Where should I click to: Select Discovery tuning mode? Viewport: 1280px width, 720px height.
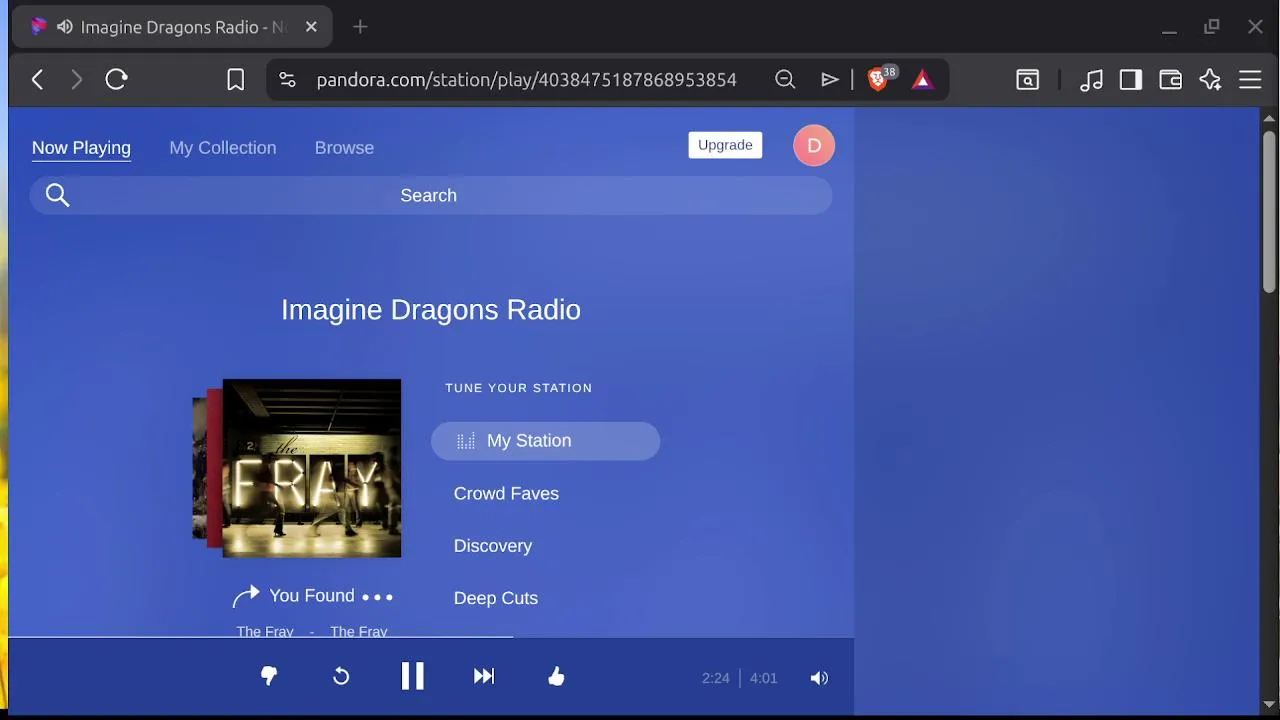pos(493,546)
